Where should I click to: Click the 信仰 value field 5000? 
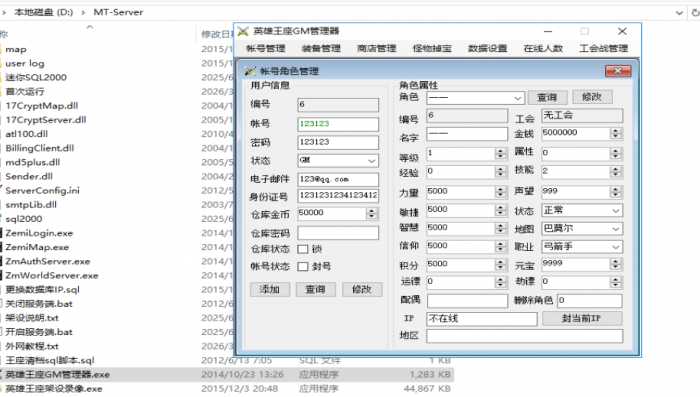point(461,247)
